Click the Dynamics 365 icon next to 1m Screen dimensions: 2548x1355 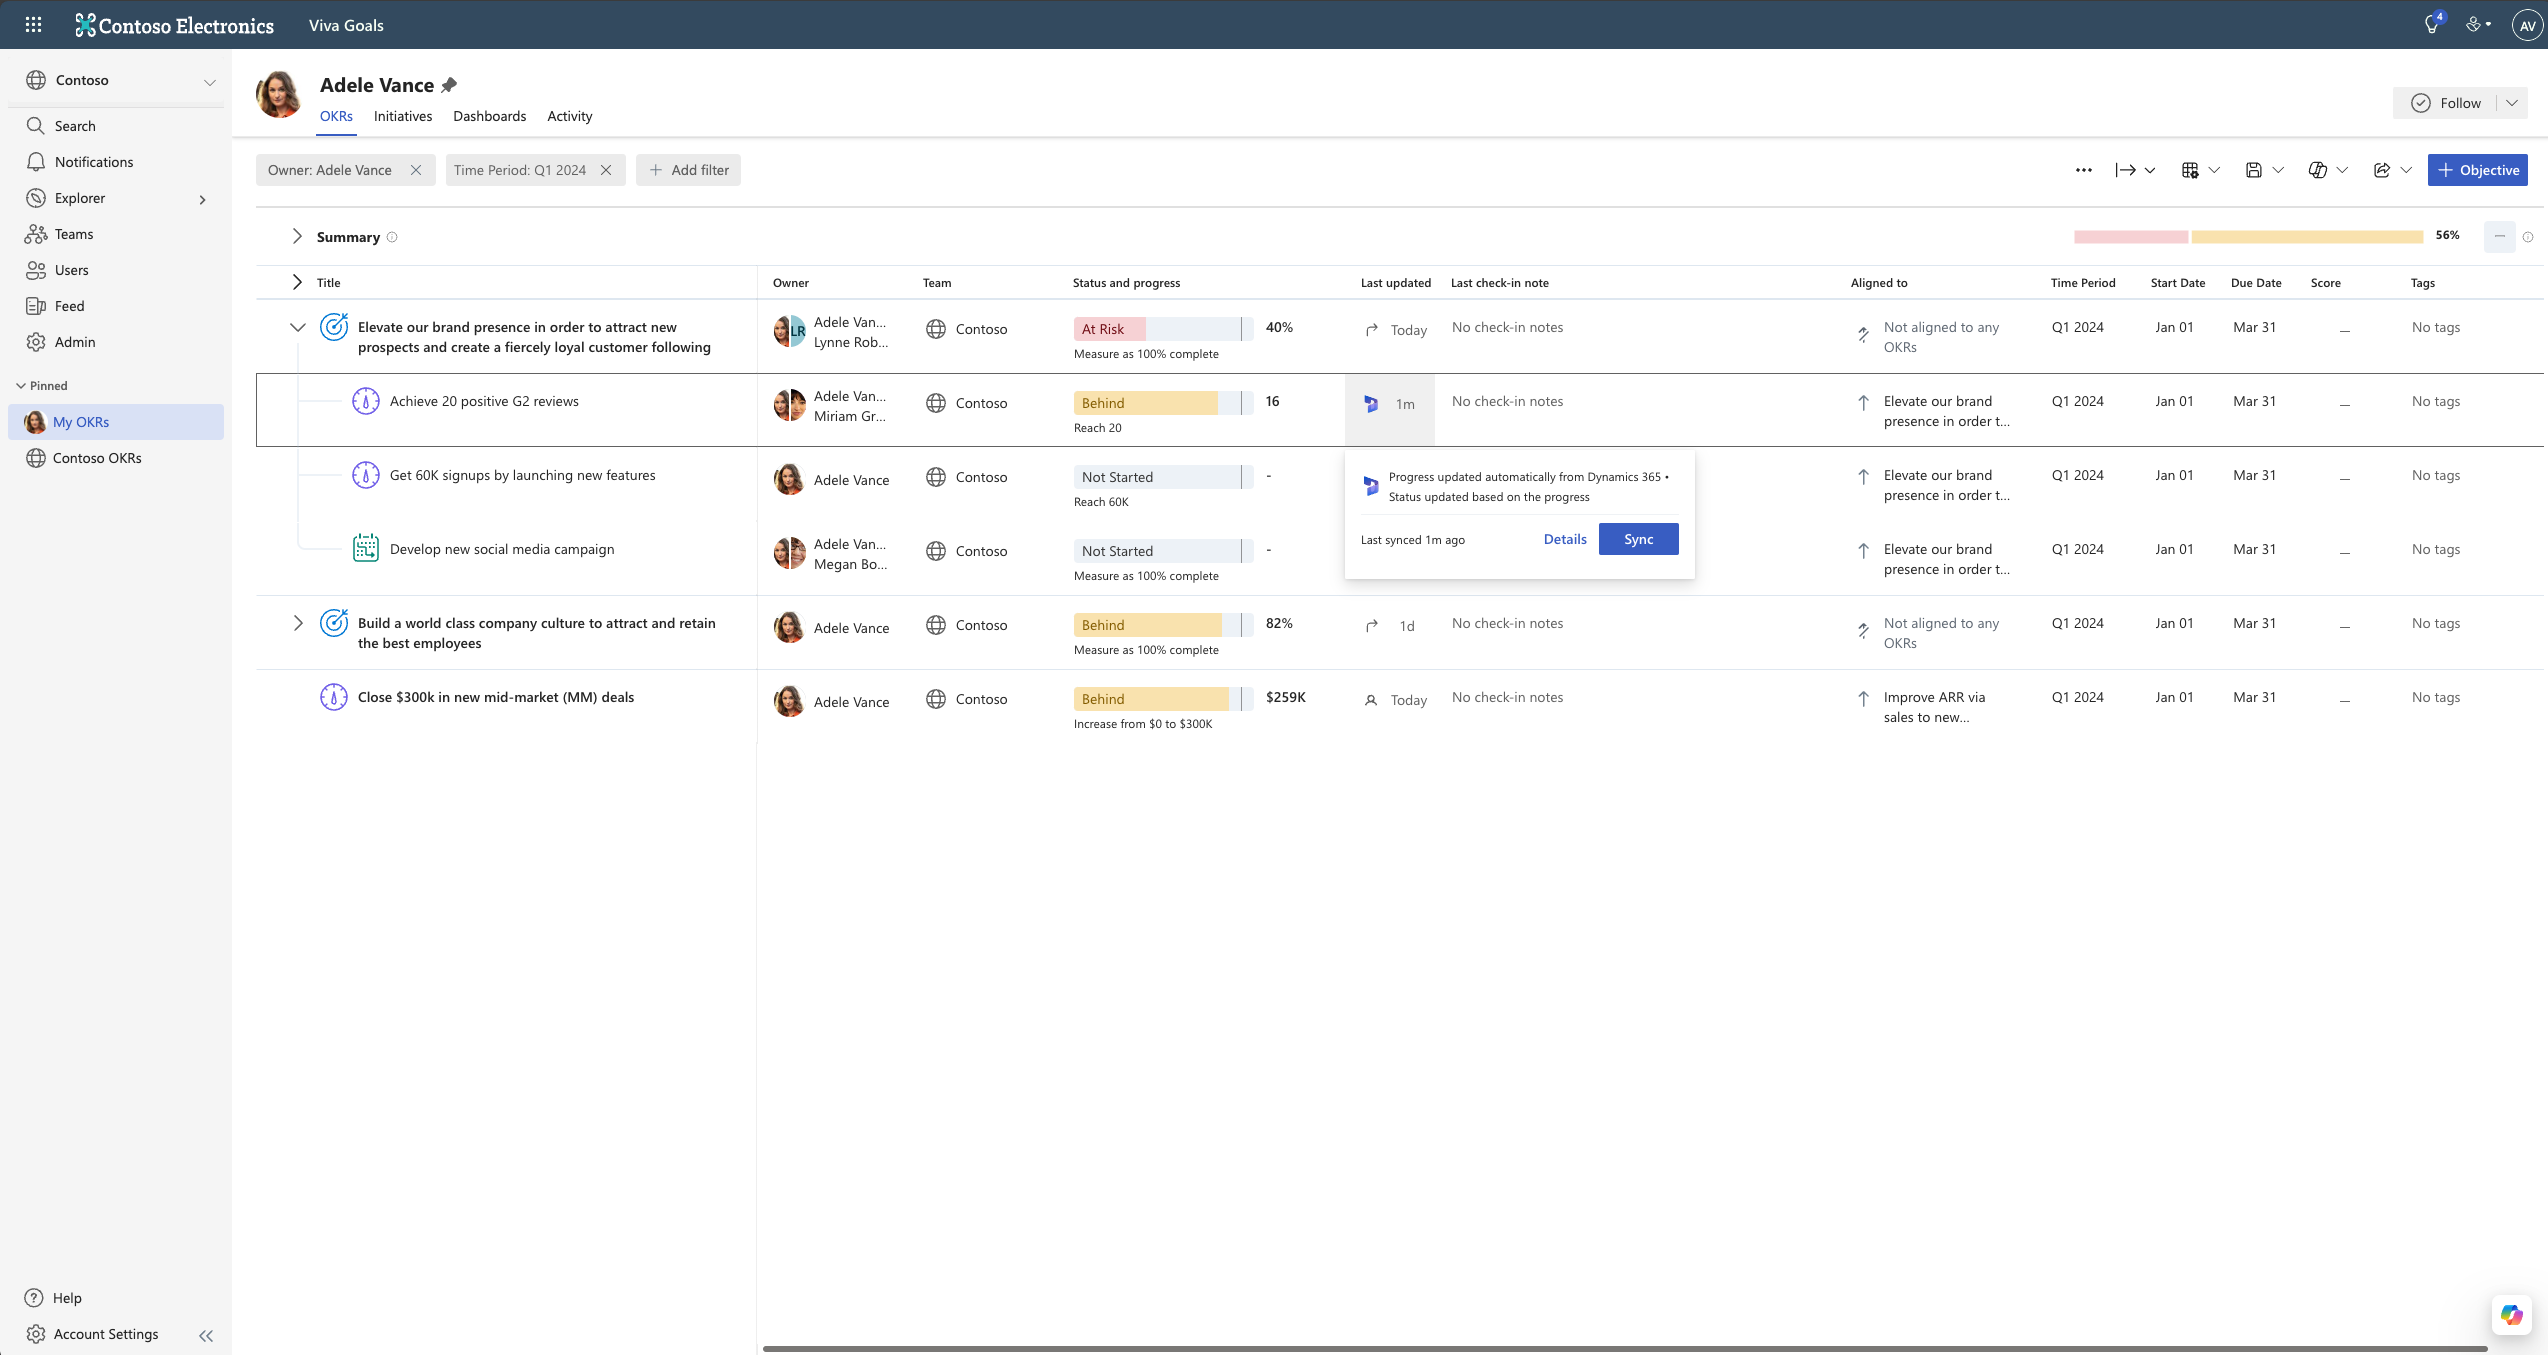click(x=1371, y=404)
